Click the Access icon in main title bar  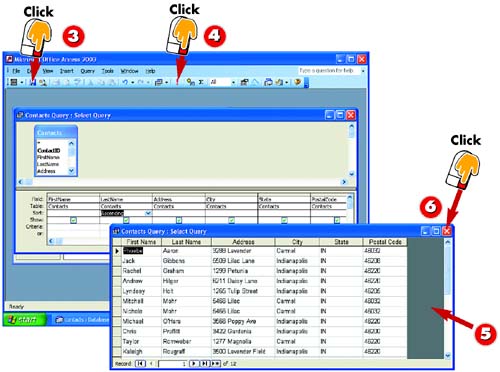pyautogui.click(x=10, y=59)
